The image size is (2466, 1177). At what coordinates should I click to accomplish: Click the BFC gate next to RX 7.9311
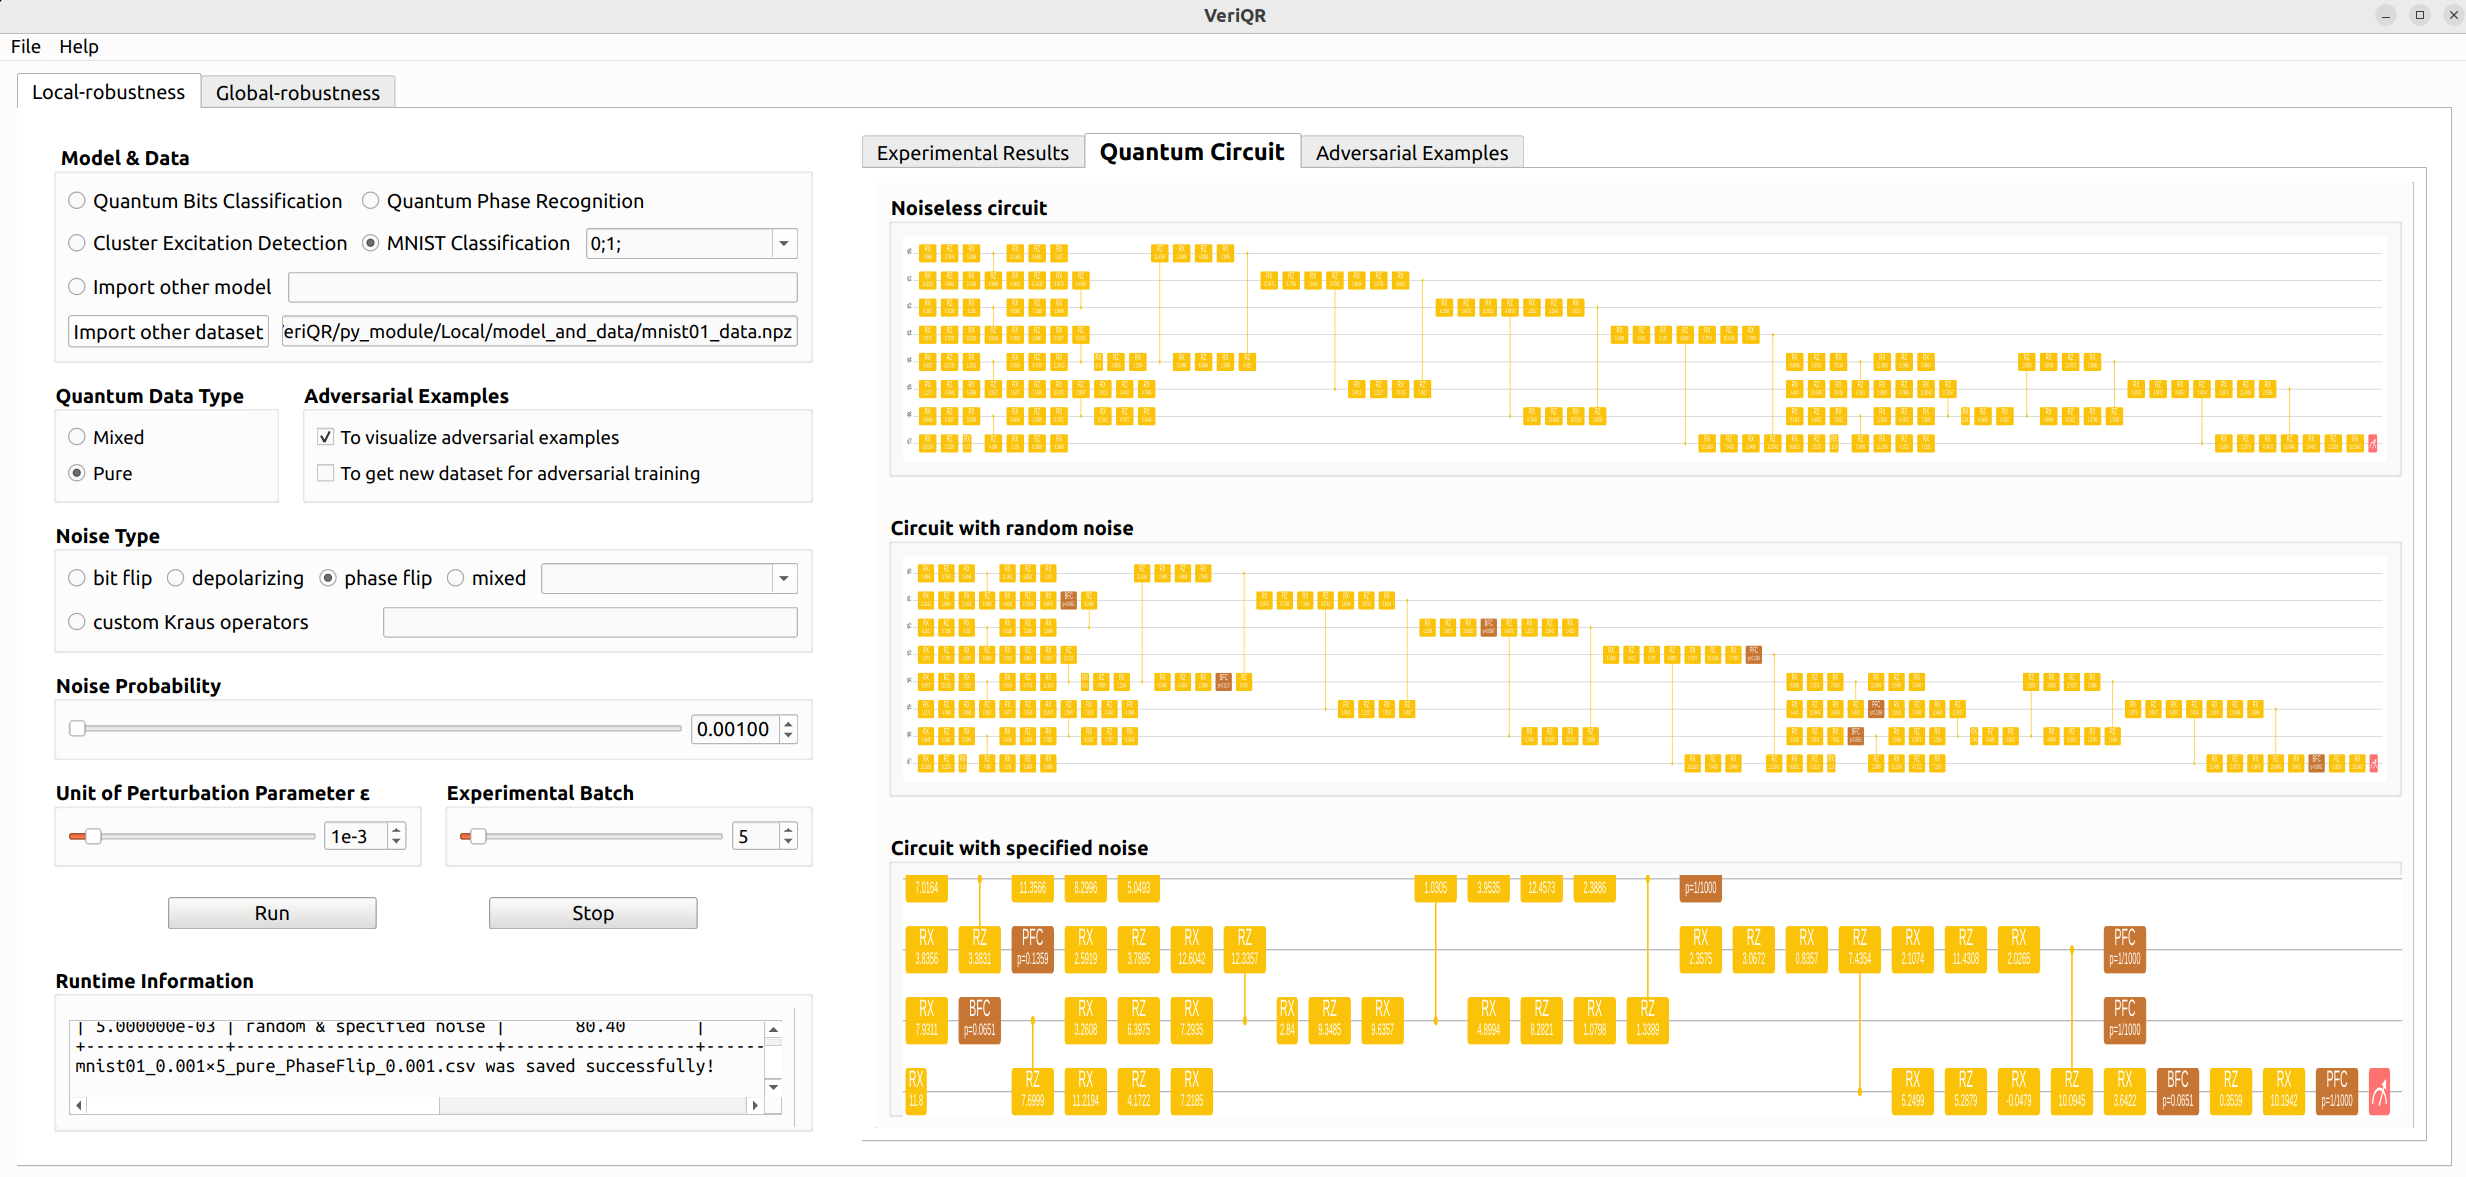tap(979, 1019)
